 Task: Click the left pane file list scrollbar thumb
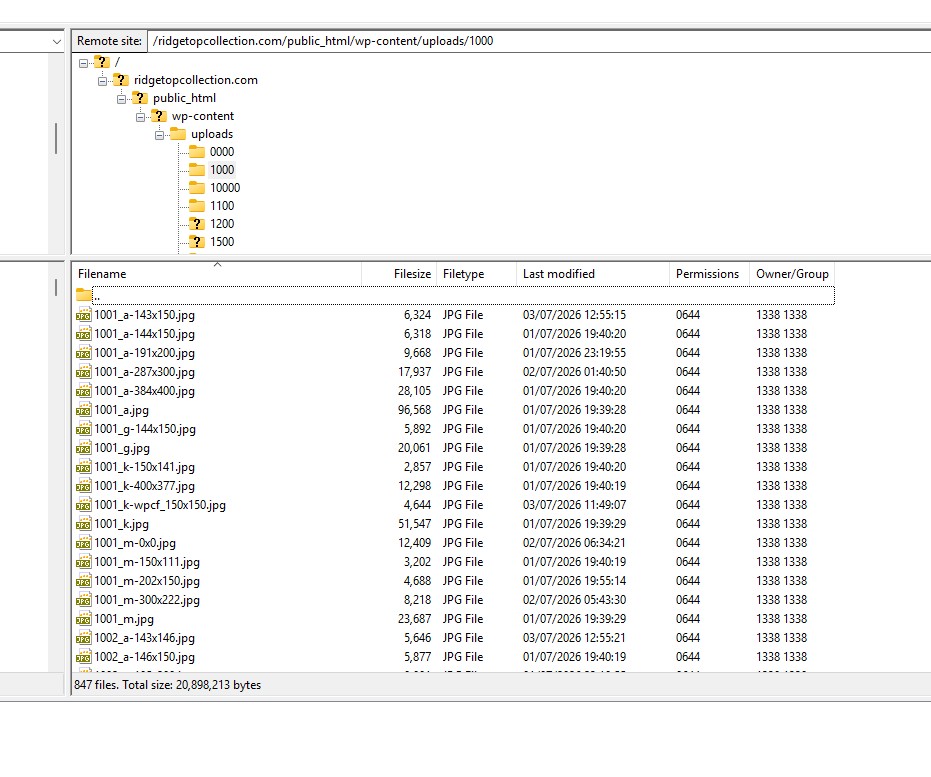pyautogui.click(x=56, y=287)
